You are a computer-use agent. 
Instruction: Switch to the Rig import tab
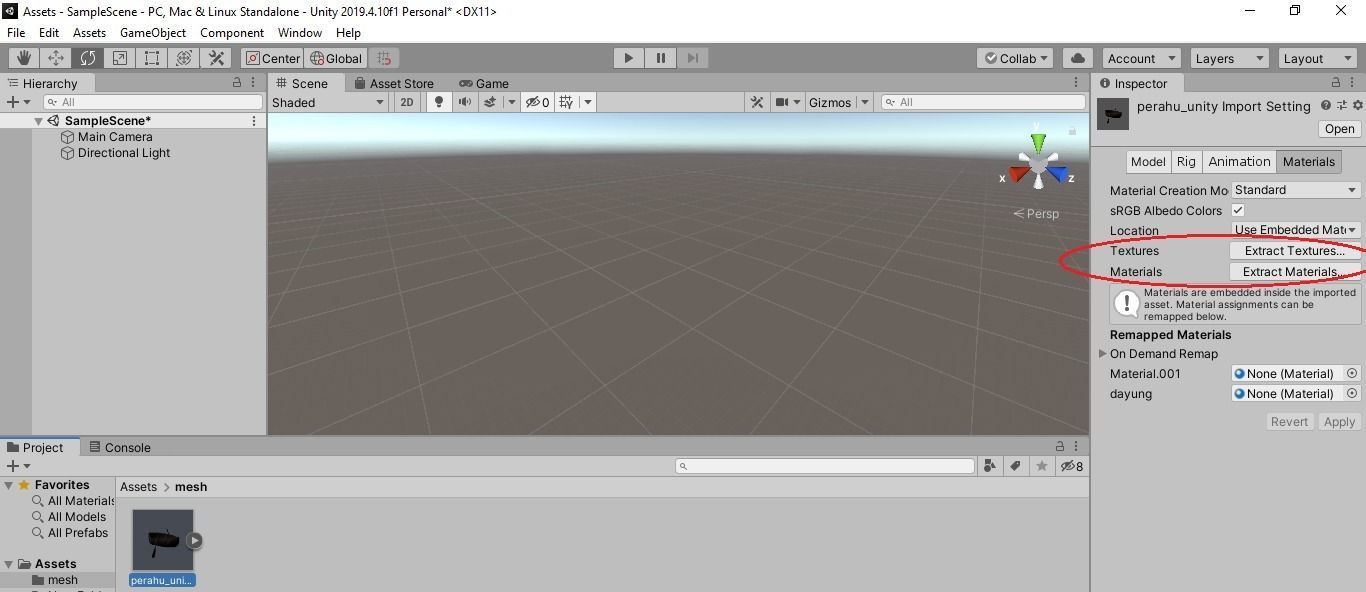[x=1186, y=162]
